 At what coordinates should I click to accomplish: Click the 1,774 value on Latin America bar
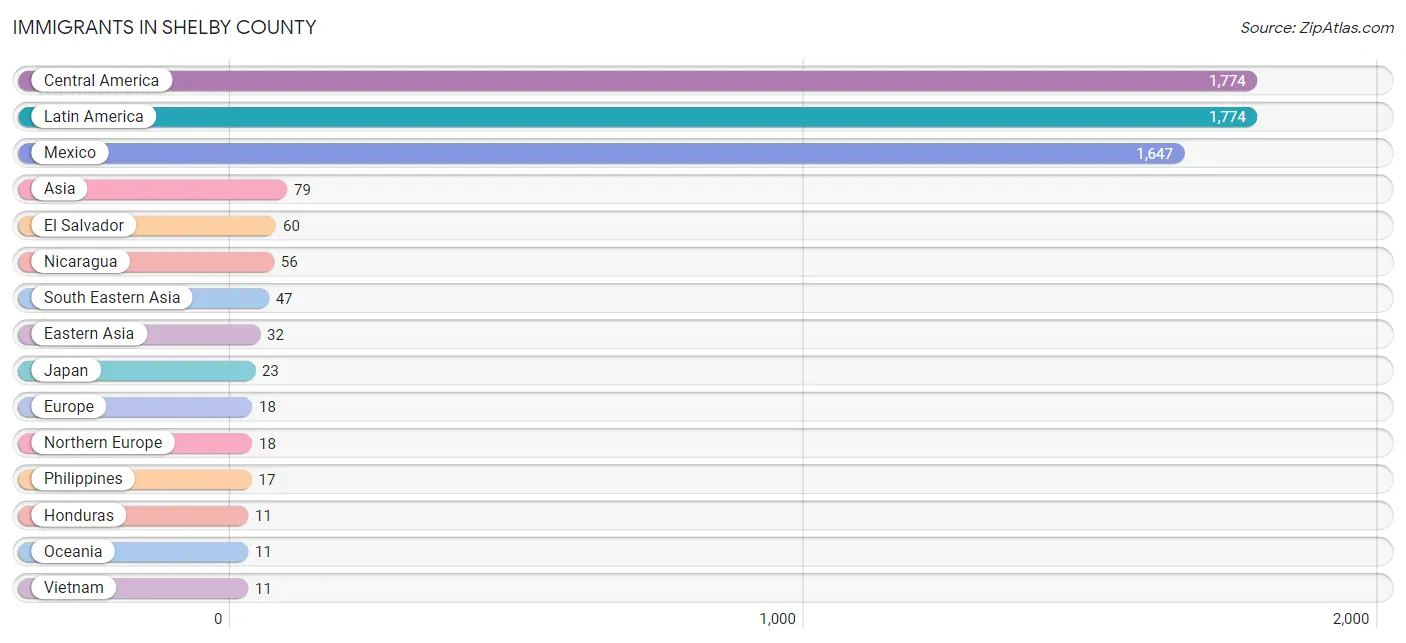pos(1227,117)
